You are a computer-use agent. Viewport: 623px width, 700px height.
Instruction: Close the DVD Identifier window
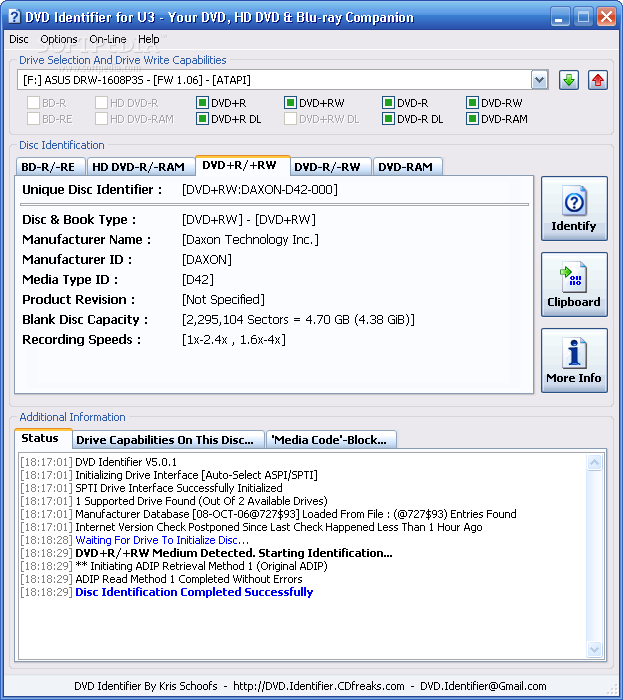[606, 17]
